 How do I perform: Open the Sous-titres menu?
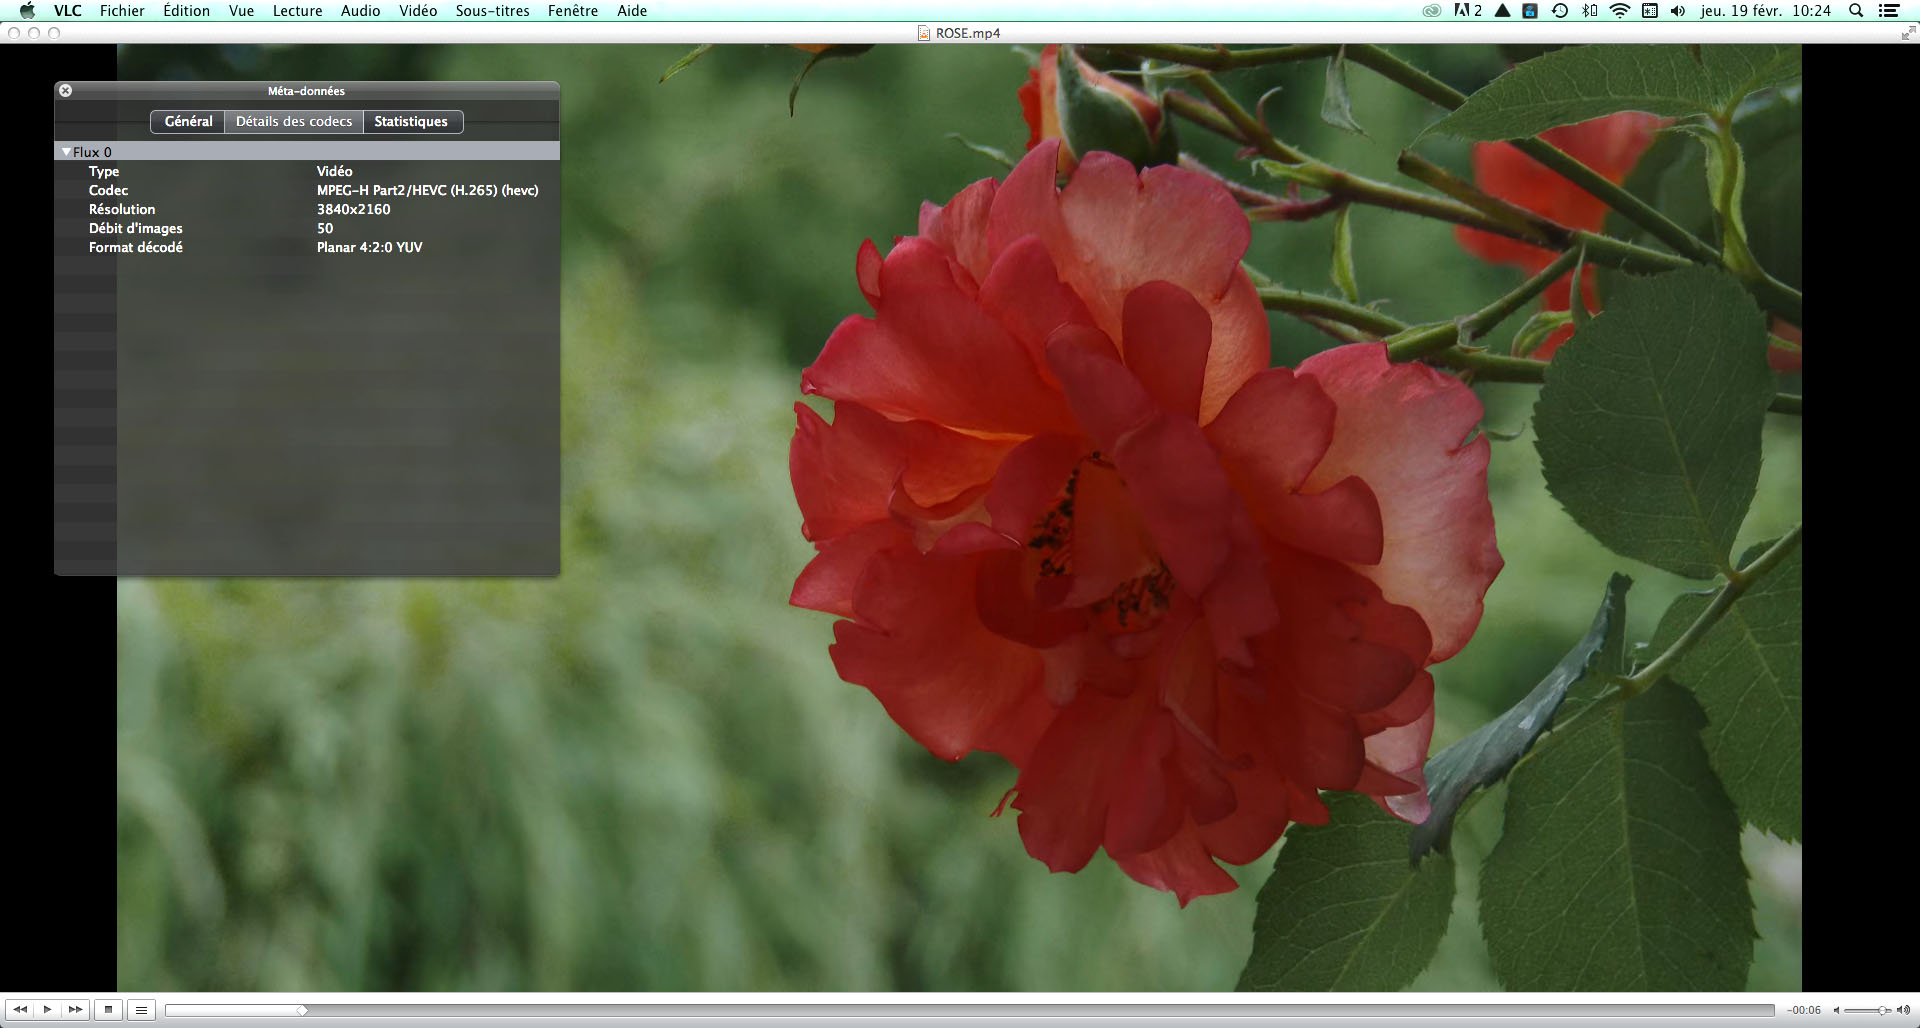tap(492, 11)
